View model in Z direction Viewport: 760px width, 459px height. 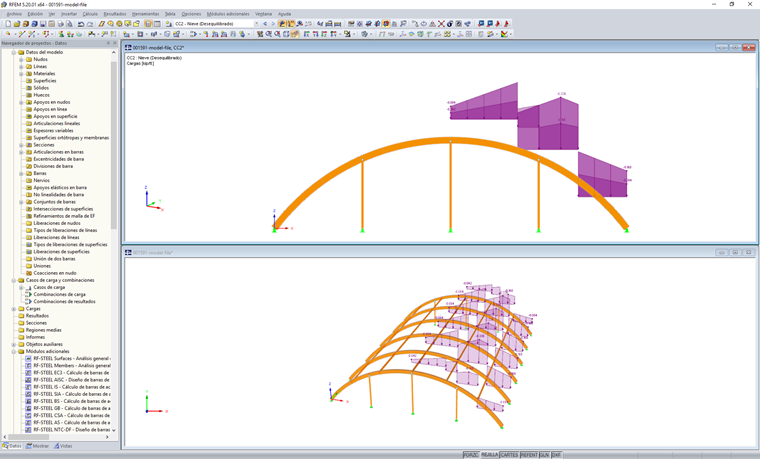[x=324, y=34]
